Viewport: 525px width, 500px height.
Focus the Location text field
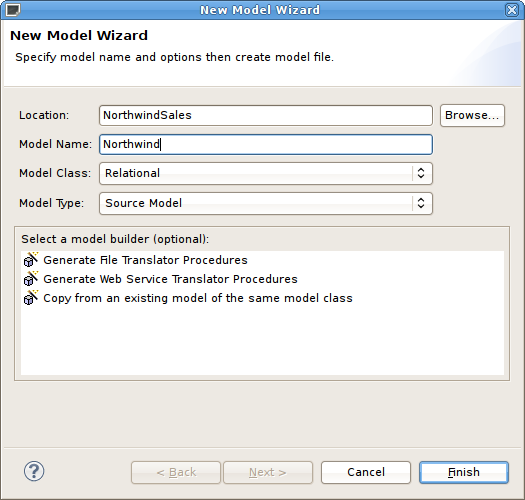point(266,116)
